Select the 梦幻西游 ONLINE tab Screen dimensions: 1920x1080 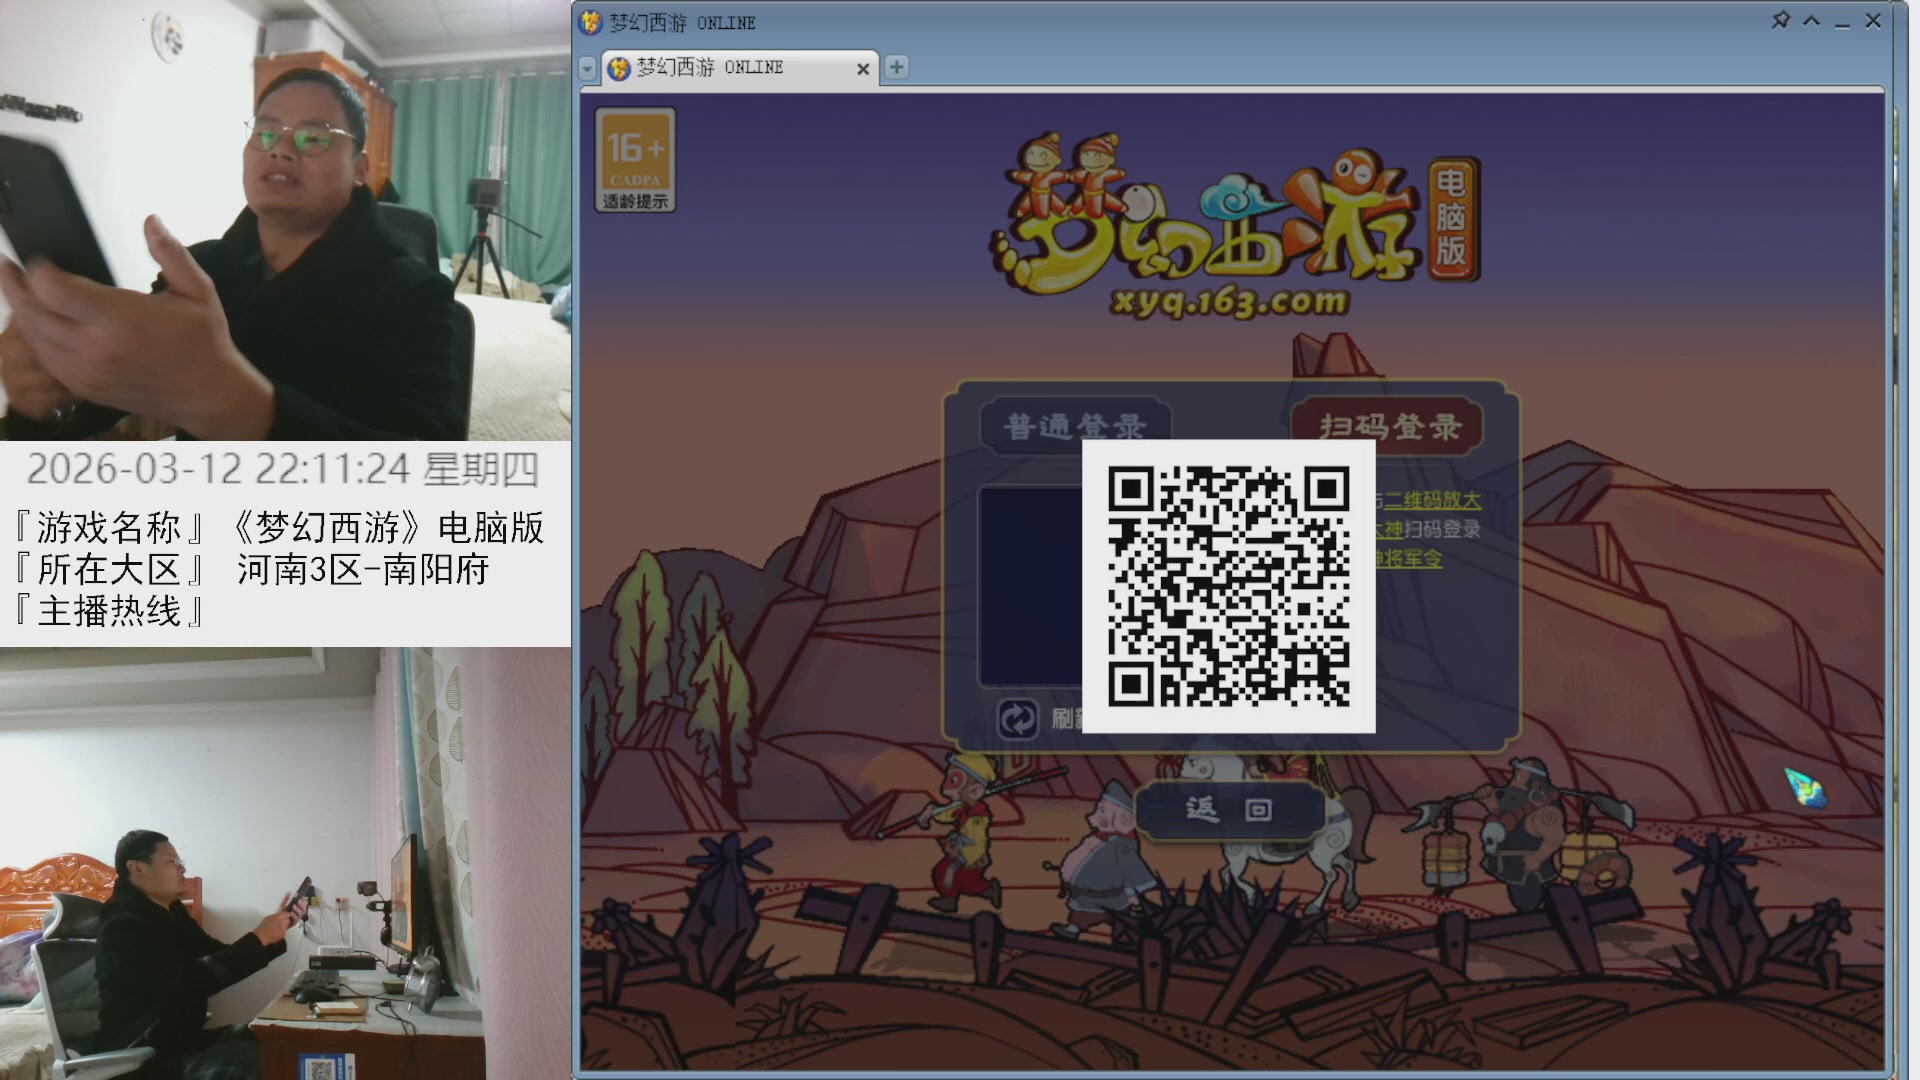710,68
